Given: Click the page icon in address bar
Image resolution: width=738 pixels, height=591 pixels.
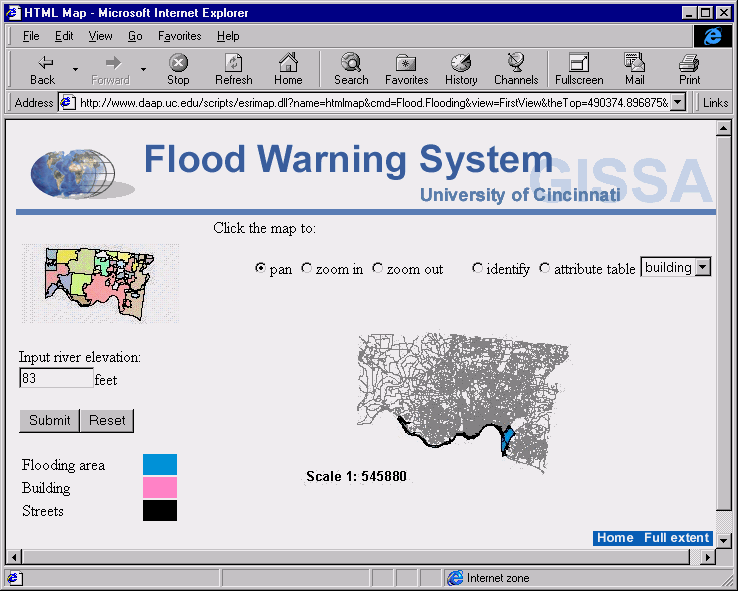Looking at the screenshot, I should click(x=68, y=102).
